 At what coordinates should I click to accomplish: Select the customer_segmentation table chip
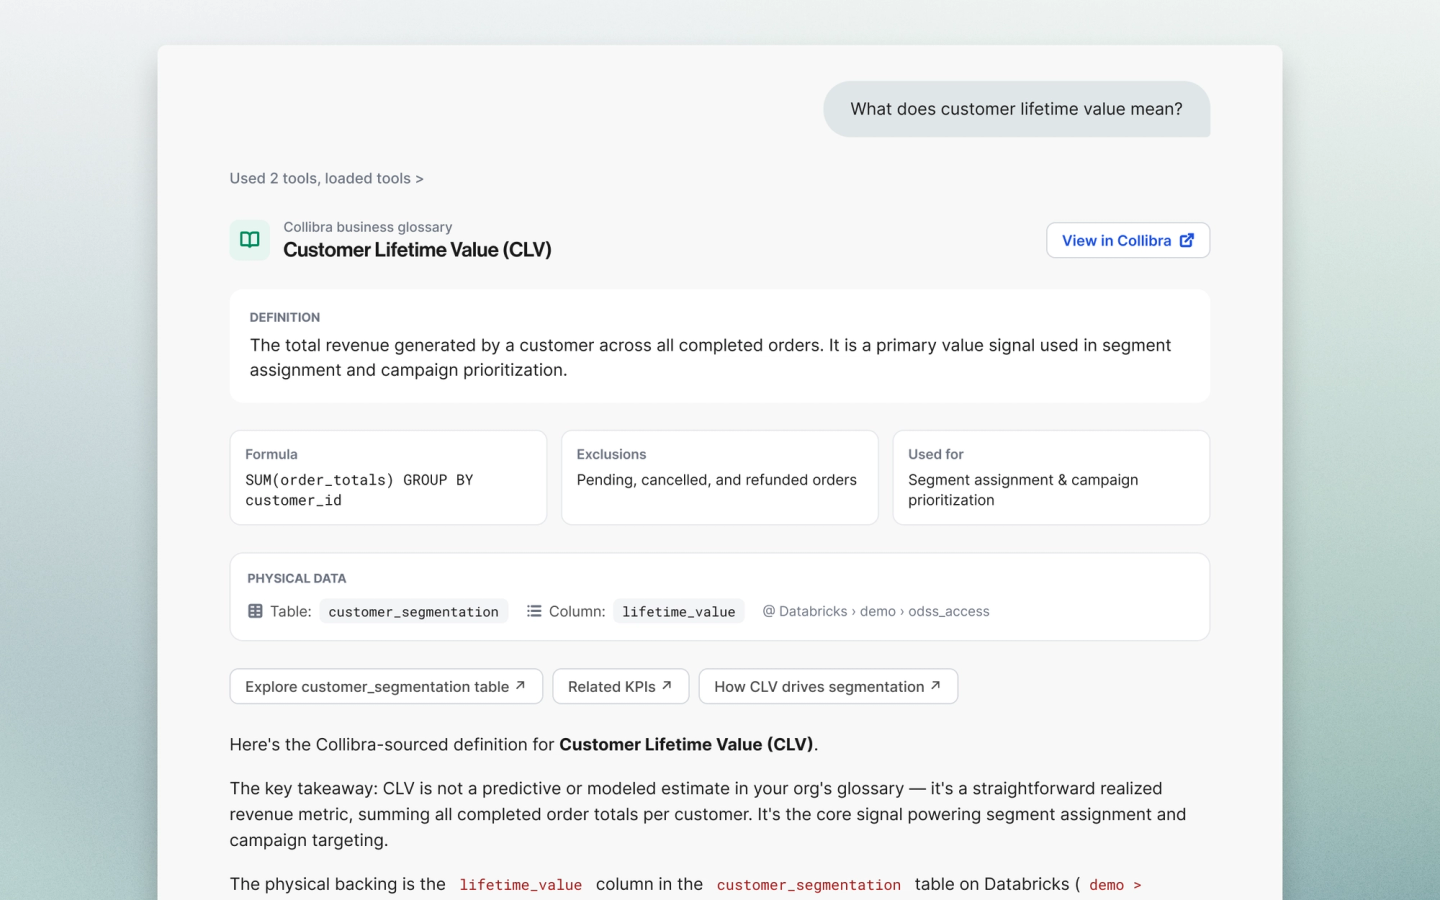point(414,611)
